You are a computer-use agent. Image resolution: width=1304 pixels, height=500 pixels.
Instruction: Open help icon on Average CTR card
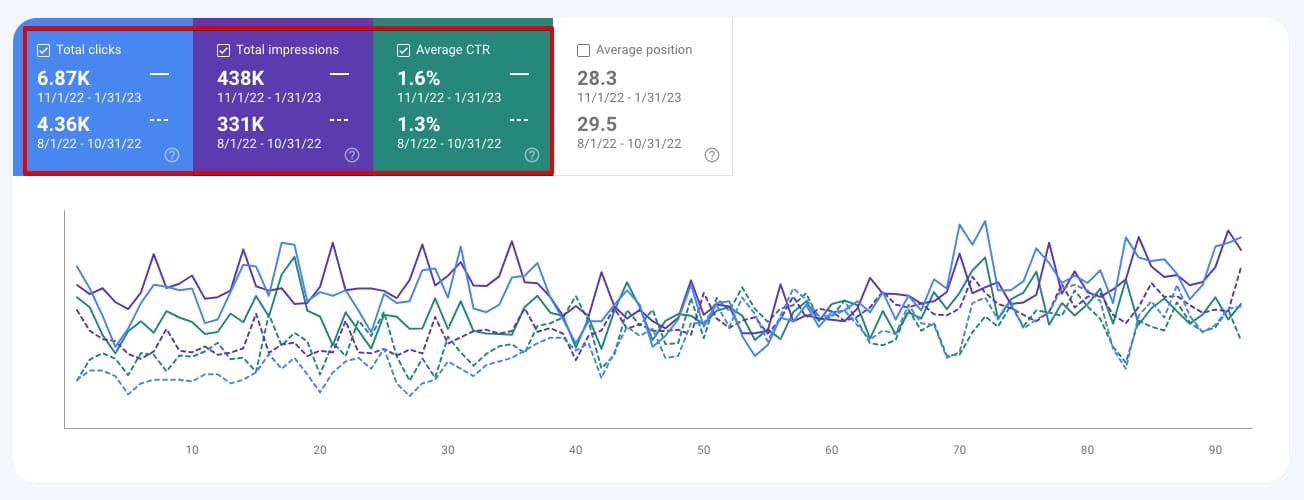point(532,155)
